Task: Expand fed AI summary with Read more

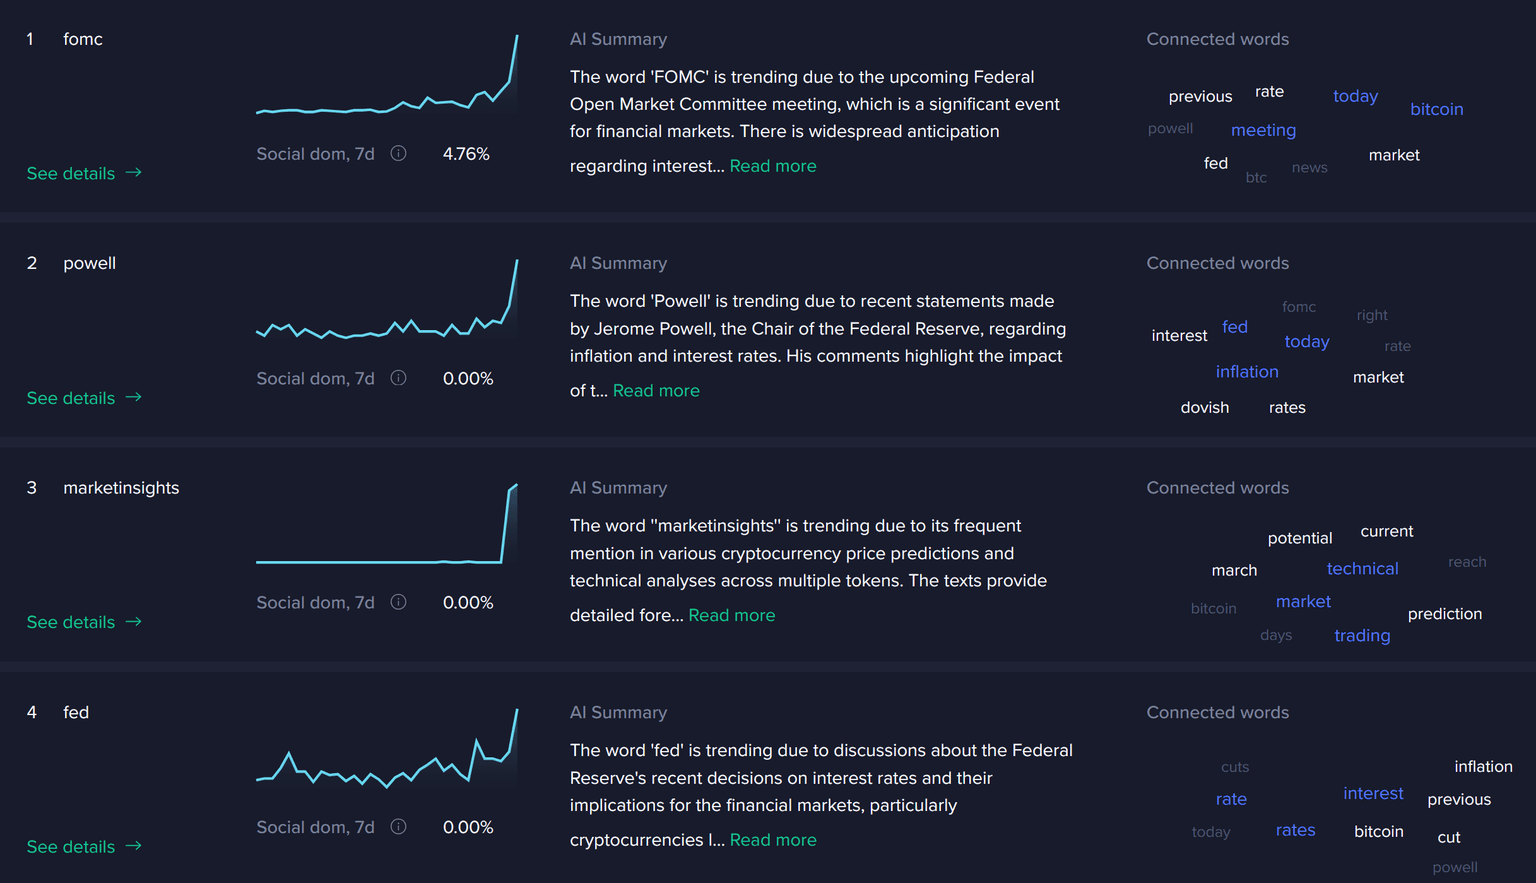Action: pyautogui.click(x=772, y=840)
